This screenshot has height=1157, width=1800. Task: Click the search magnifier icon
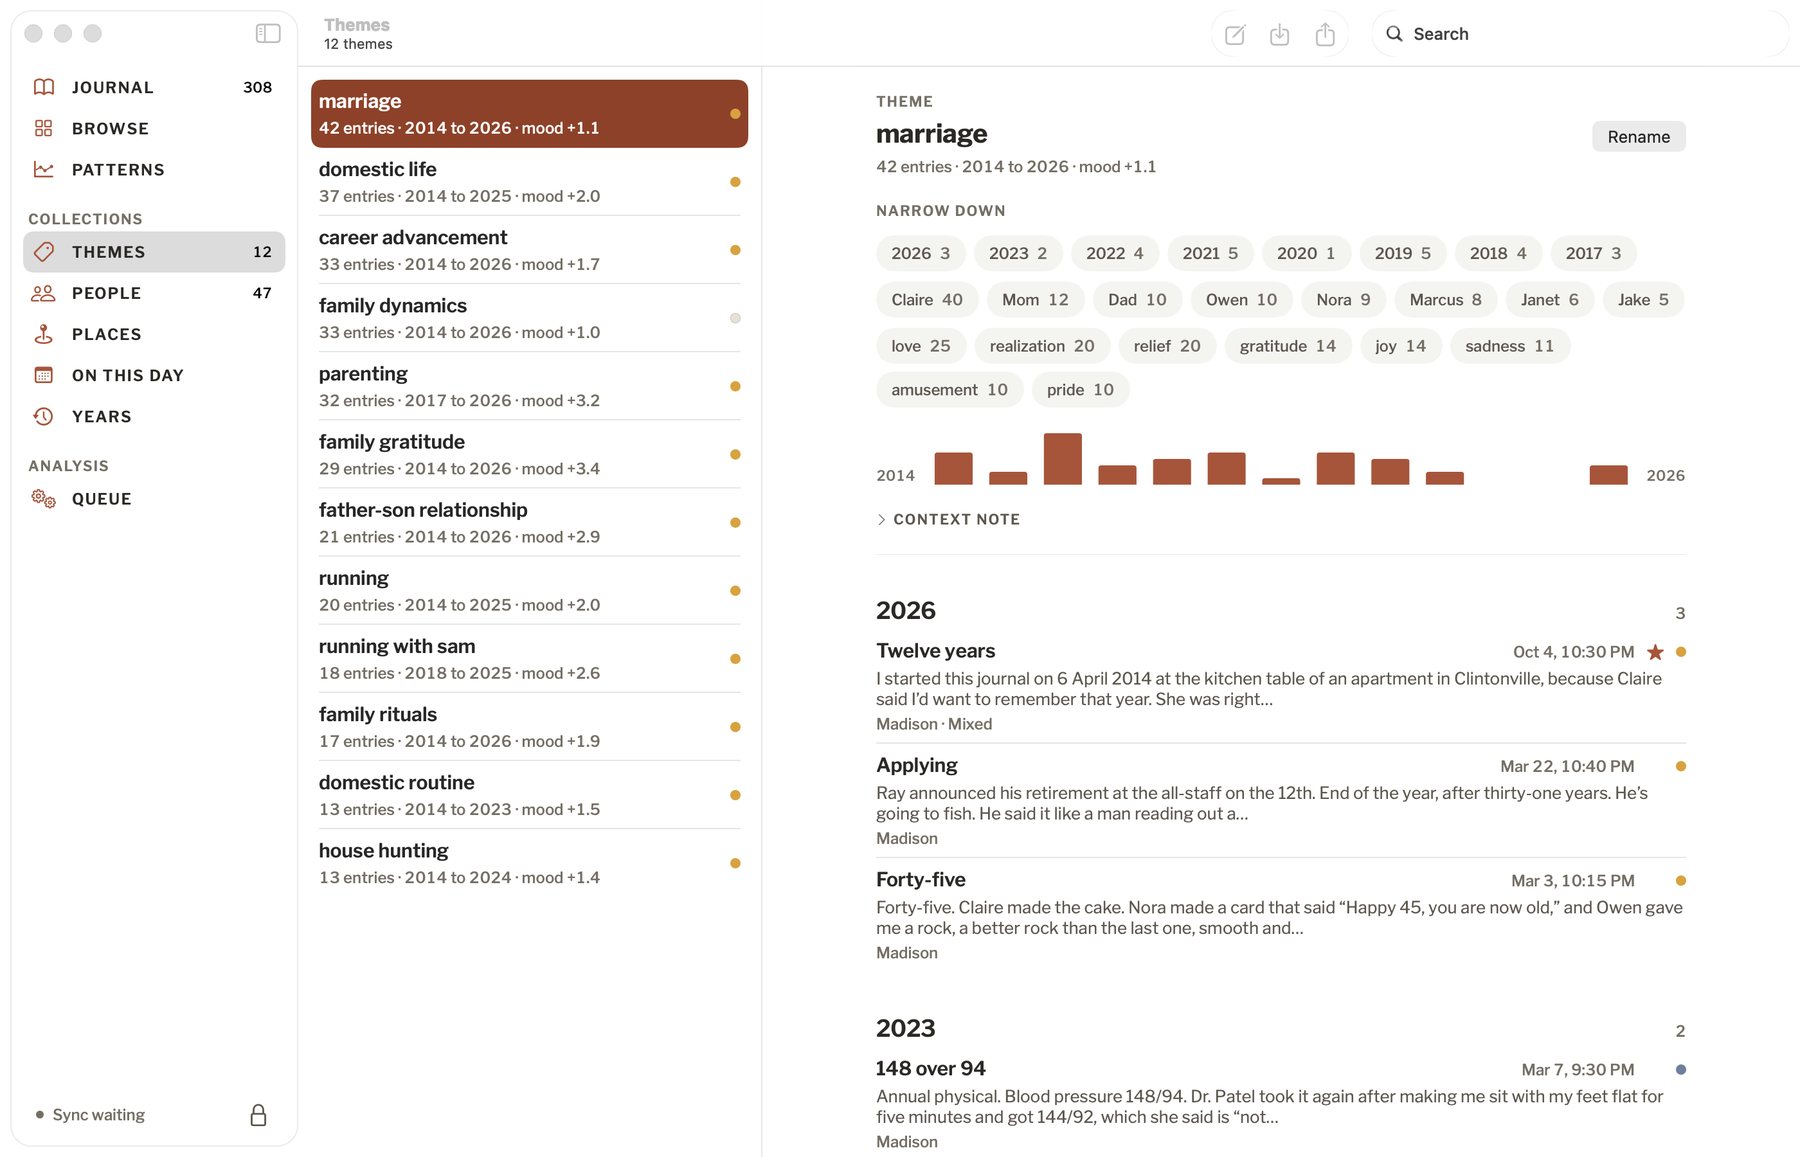1394,34
